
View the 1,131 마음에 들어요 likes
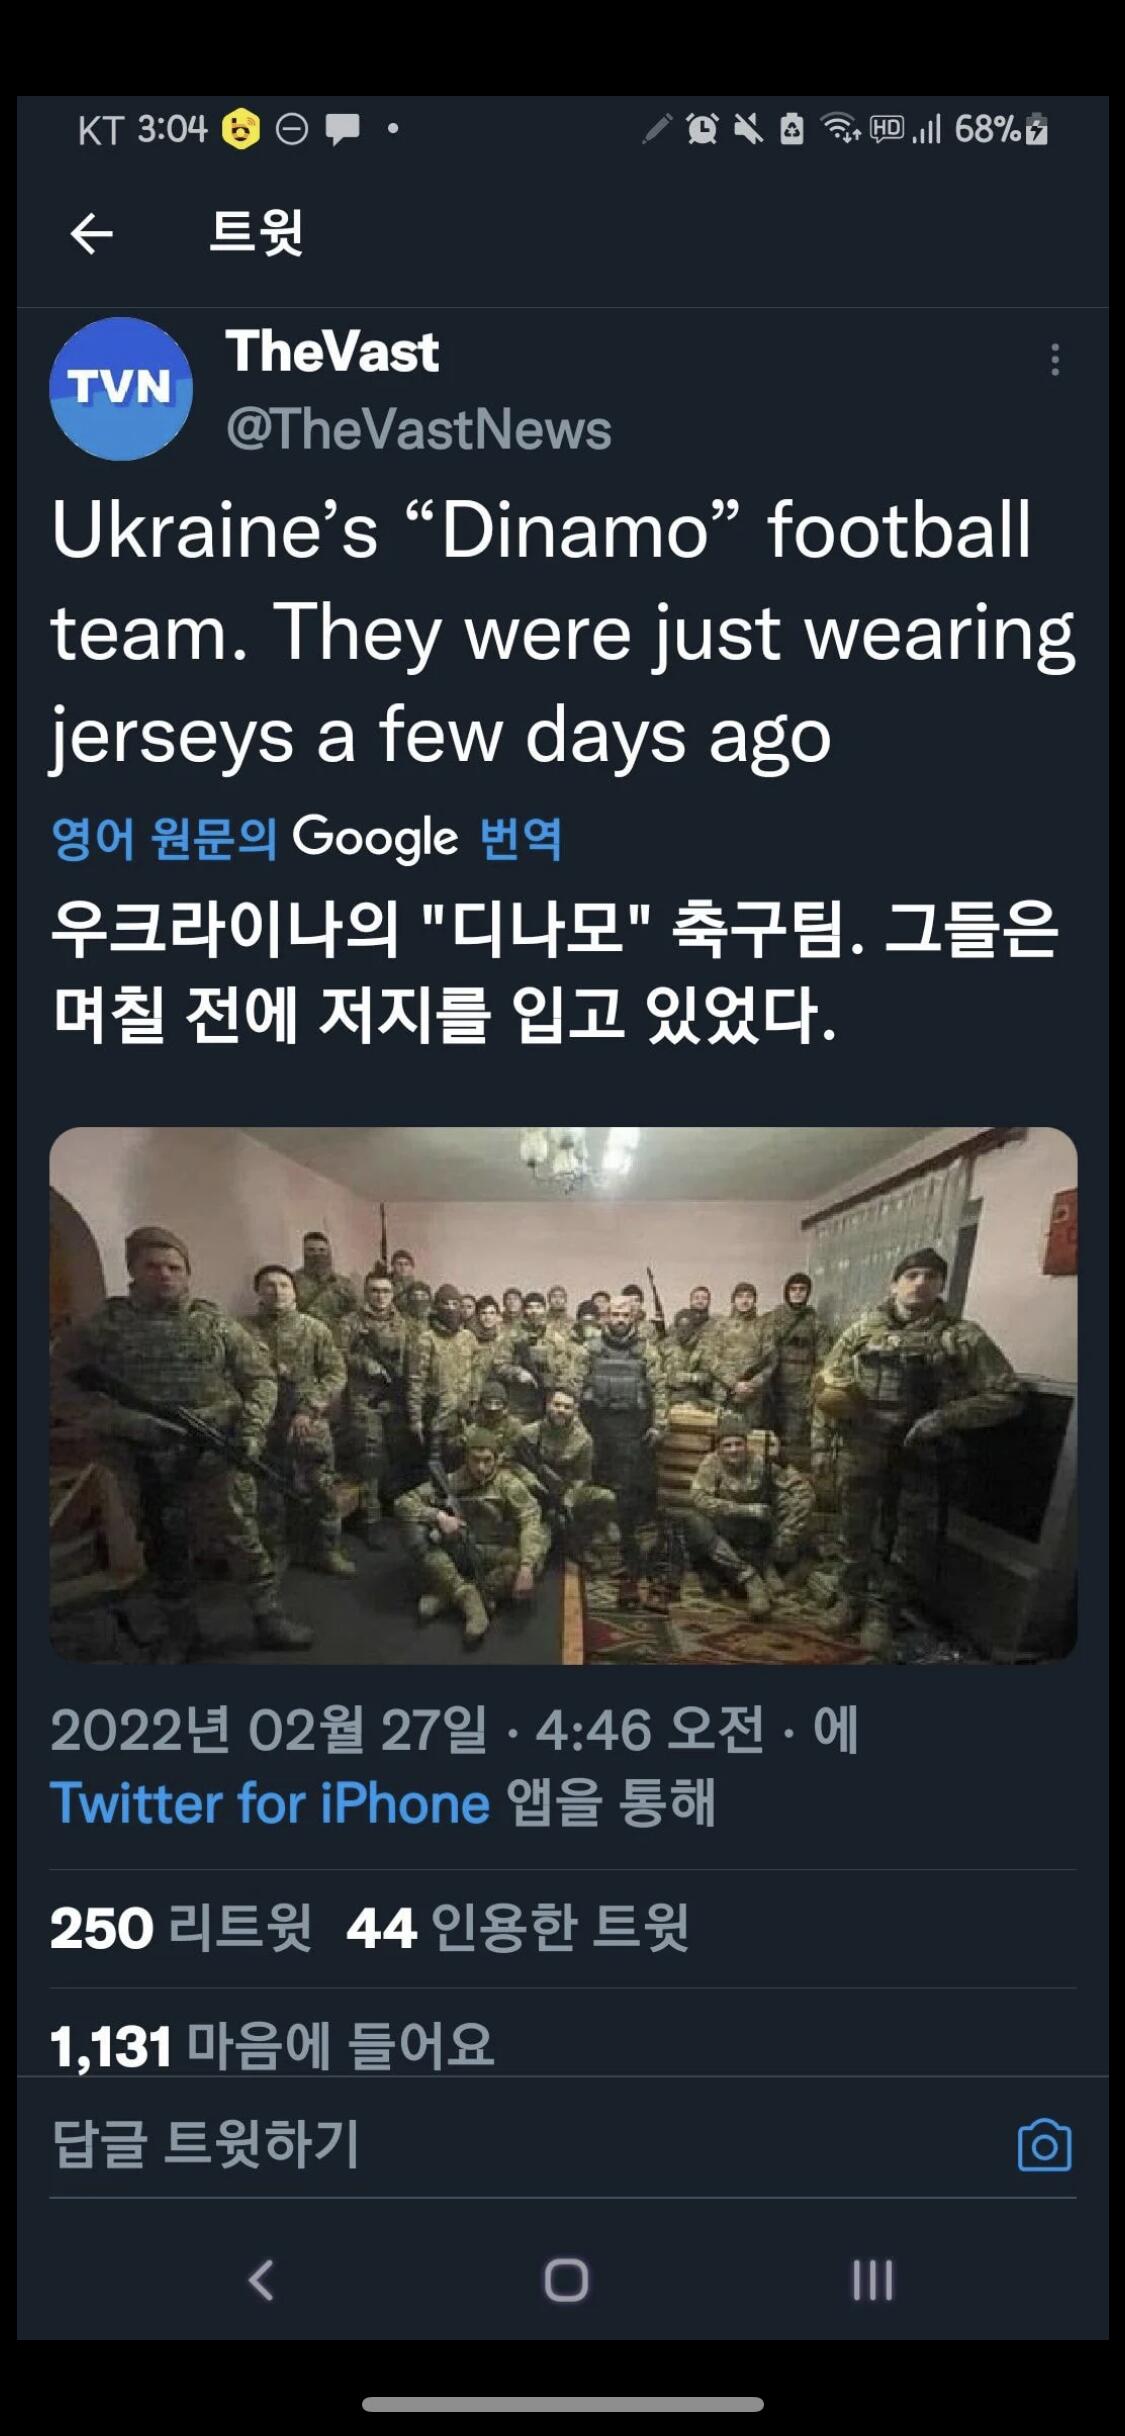click(x=272, y=2045)
